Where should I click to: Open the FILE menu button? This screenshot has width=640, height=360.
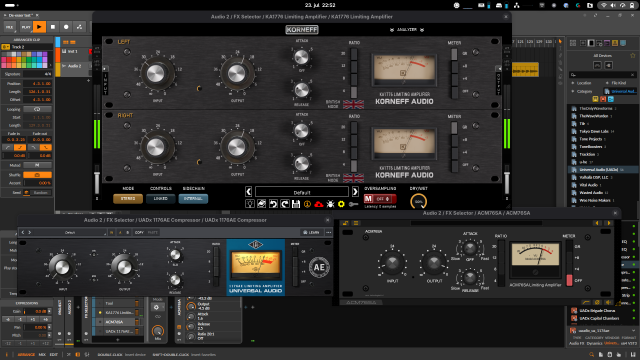click(x=9, y=27)
